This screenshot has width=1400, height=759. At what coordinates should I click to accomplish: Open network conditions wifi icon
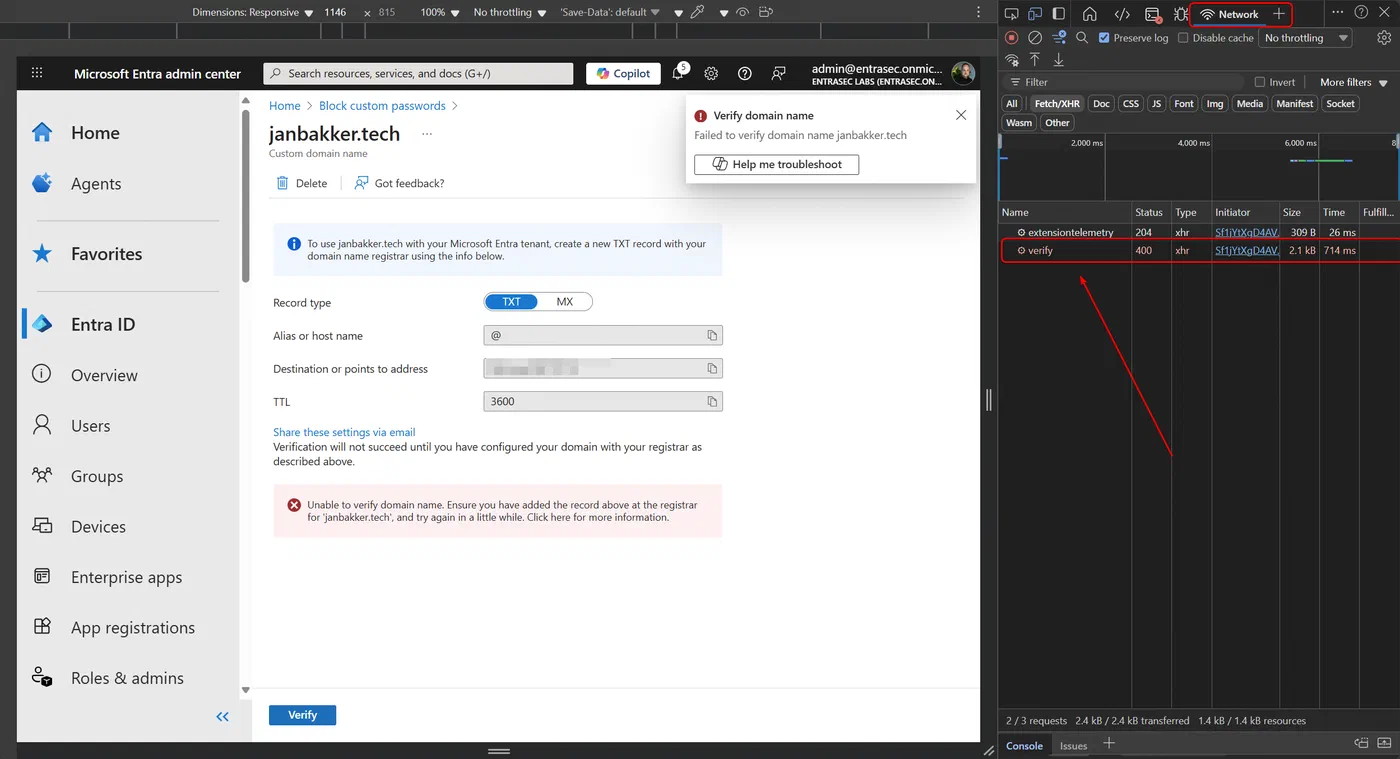coord(1011,61)
